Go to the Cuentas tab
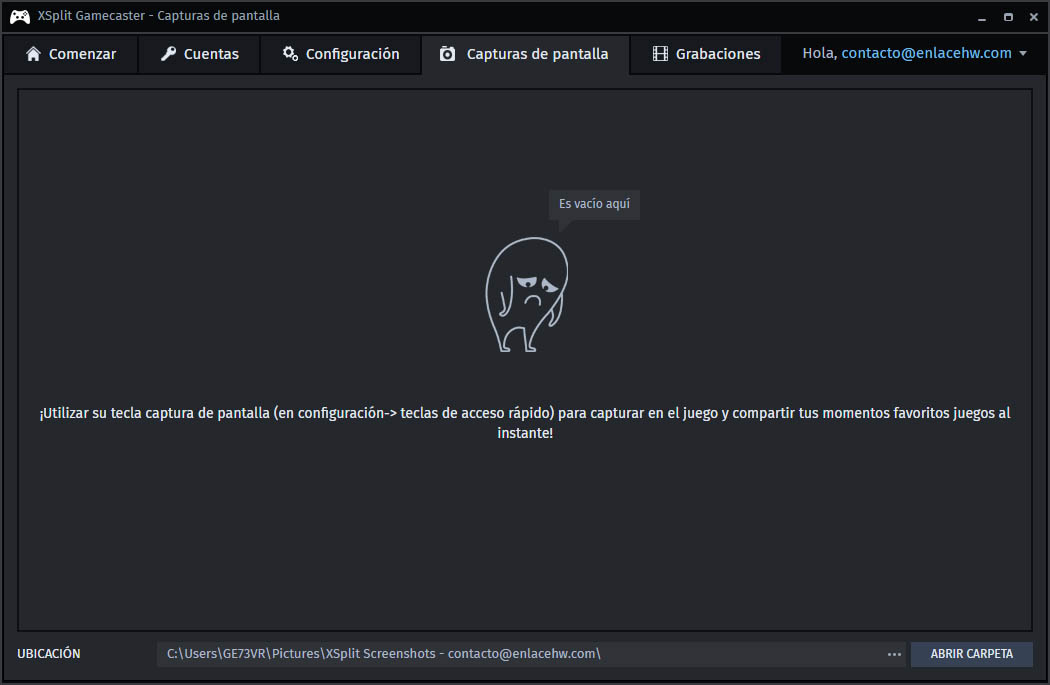 coord(199,54)
